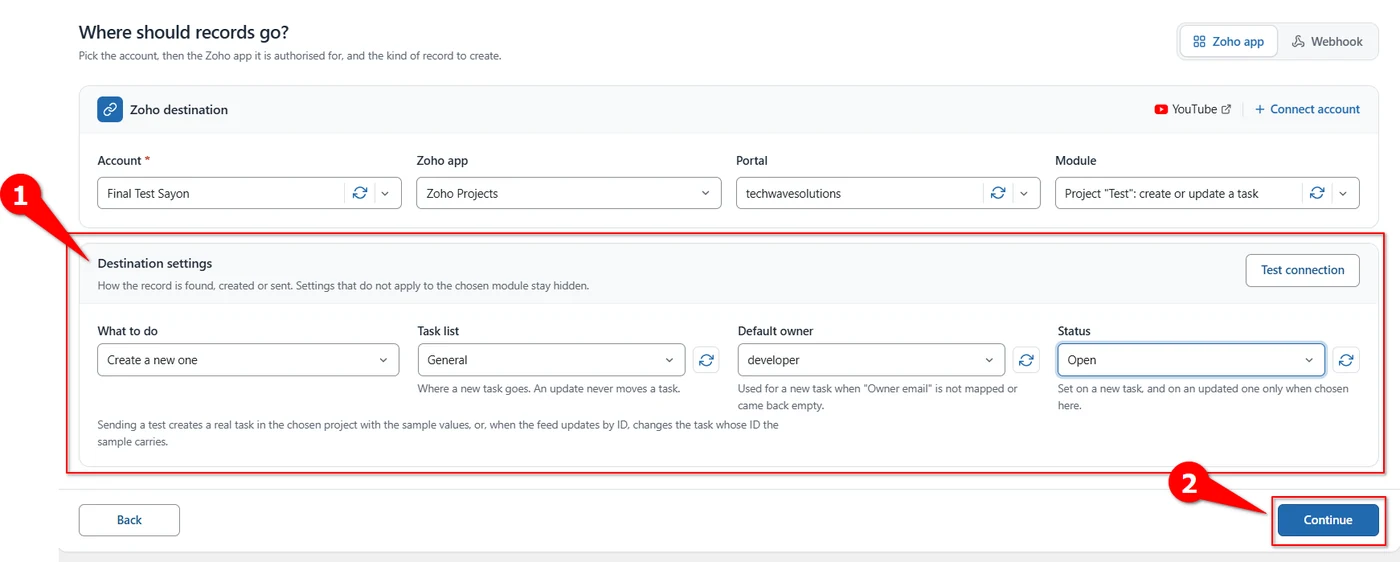The image size is (1400, 562).
Task: Refresh the Default owner options
Action: pos(1026,360)
